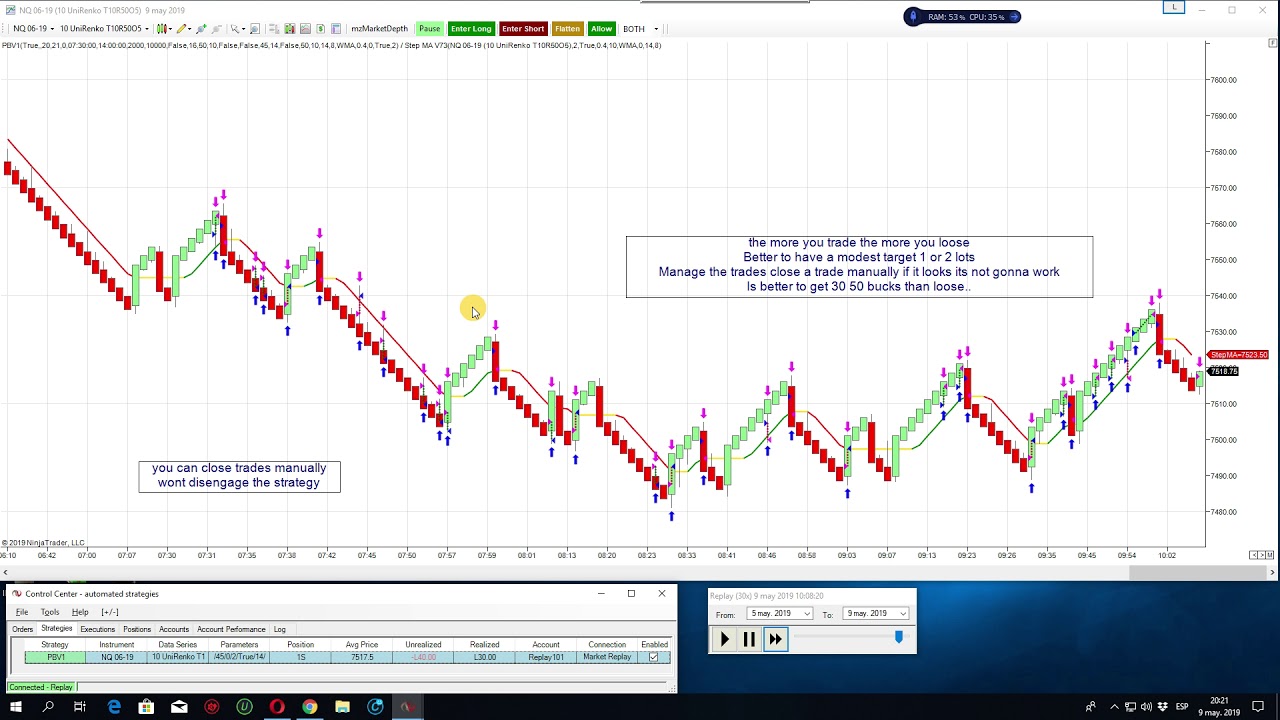Click the replay fast-forward button
This screenshot has height=720, width=1280.
coord(775,639)
